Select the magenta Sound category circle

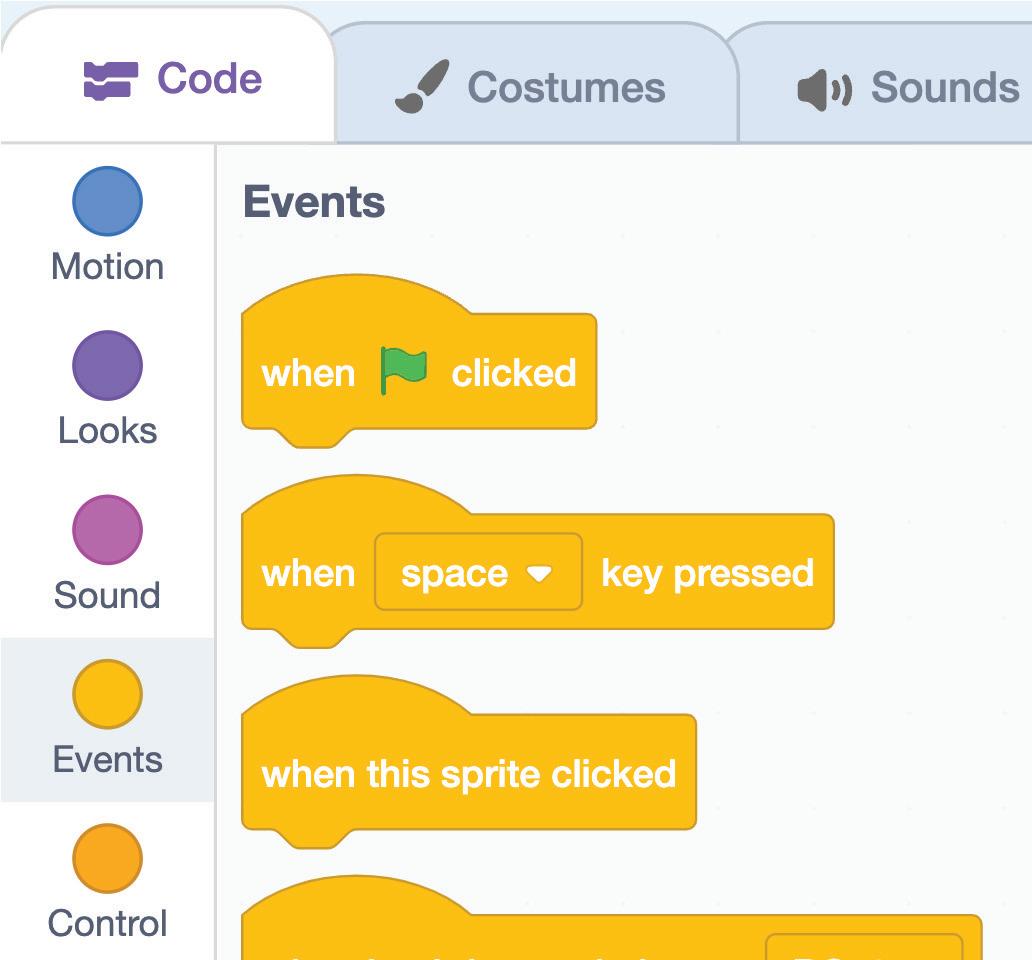pyautogui.click(x=107, y=530)
